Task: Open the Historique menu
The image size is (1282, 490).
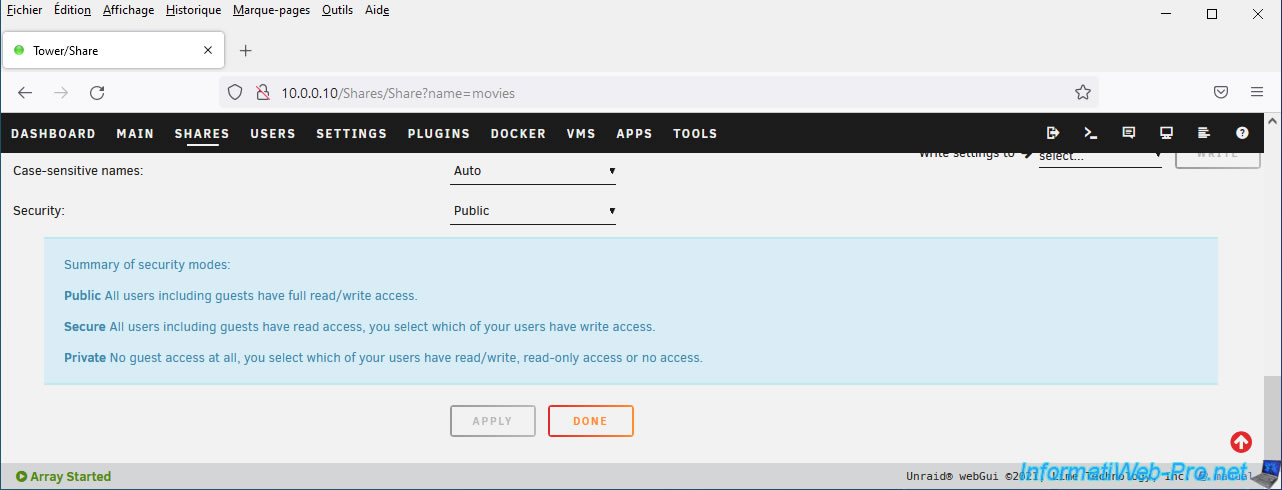Action: pos(193,10)
